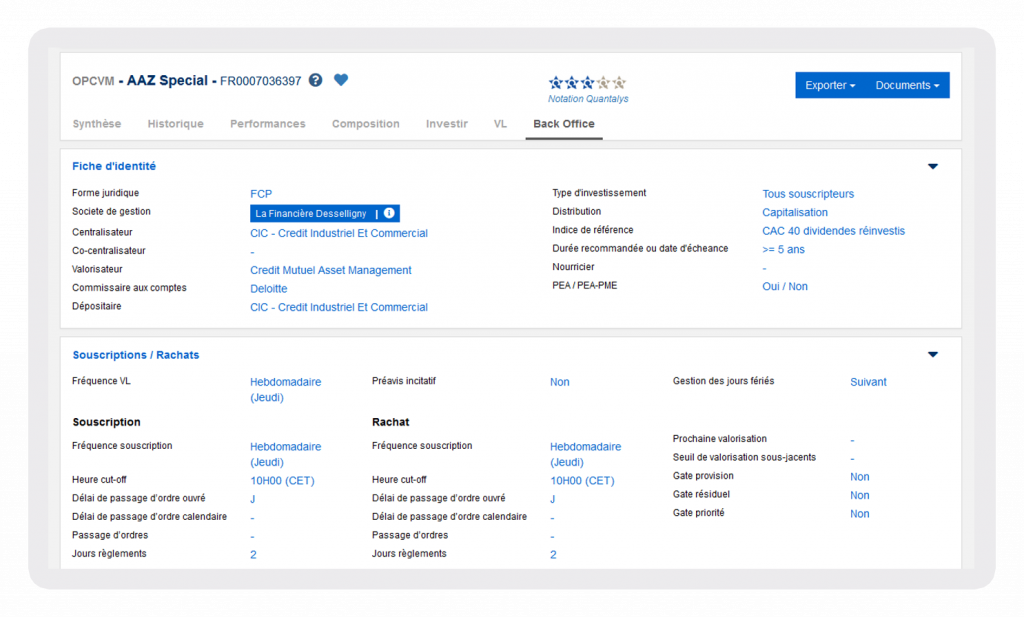The height and width of the screenshot is (617, 1024).
Task: Open the Investir tab
Action: (446, 124)
